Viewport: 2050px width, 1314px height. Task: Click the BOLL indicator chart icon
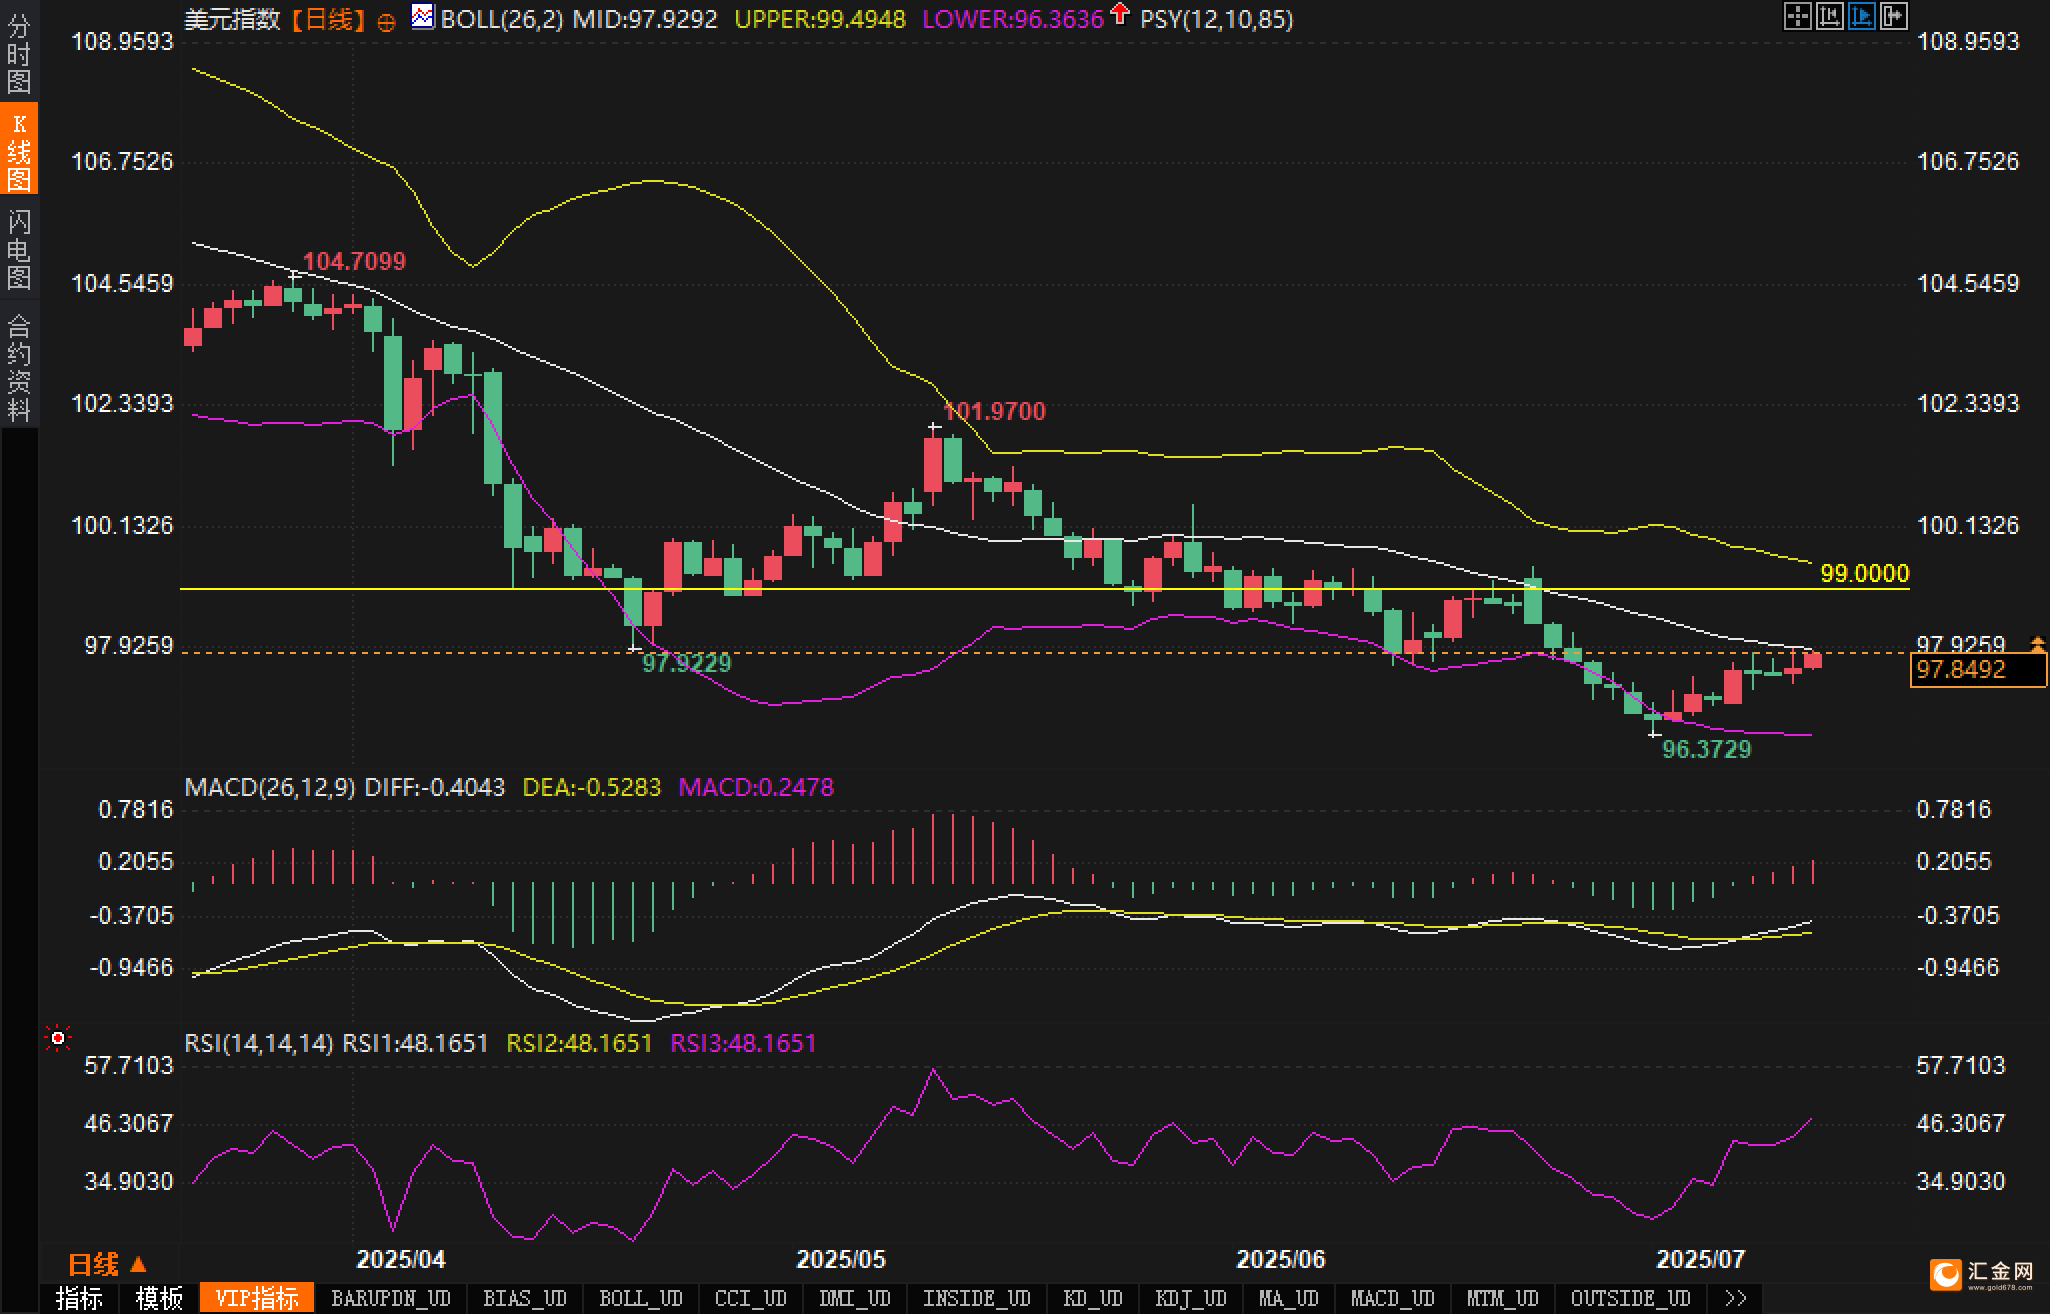423,17
